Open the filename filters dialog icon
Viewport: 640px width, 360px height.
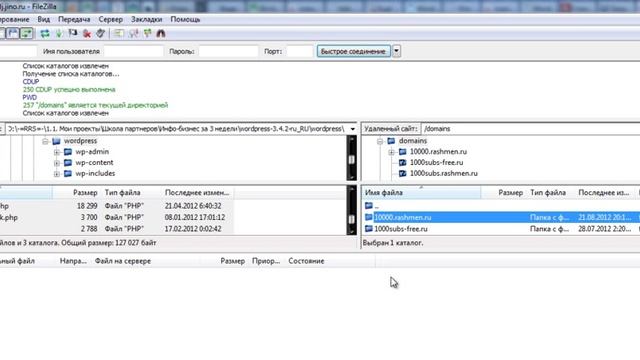[x=119, y=33]
